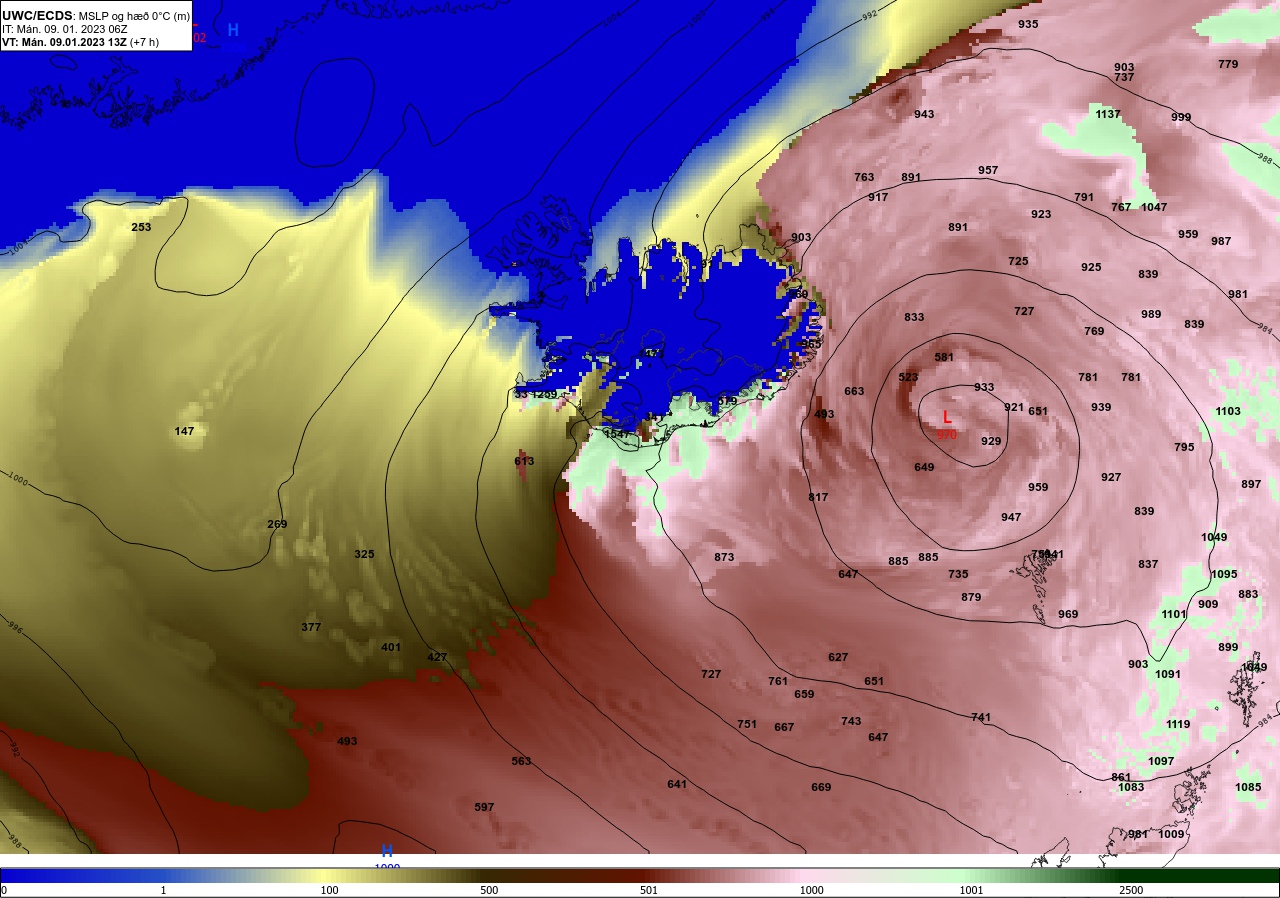Image resolution: width=1280 pixels, height=898 pixels.
Task: Click the map value 377
Action: pos(311,627)
